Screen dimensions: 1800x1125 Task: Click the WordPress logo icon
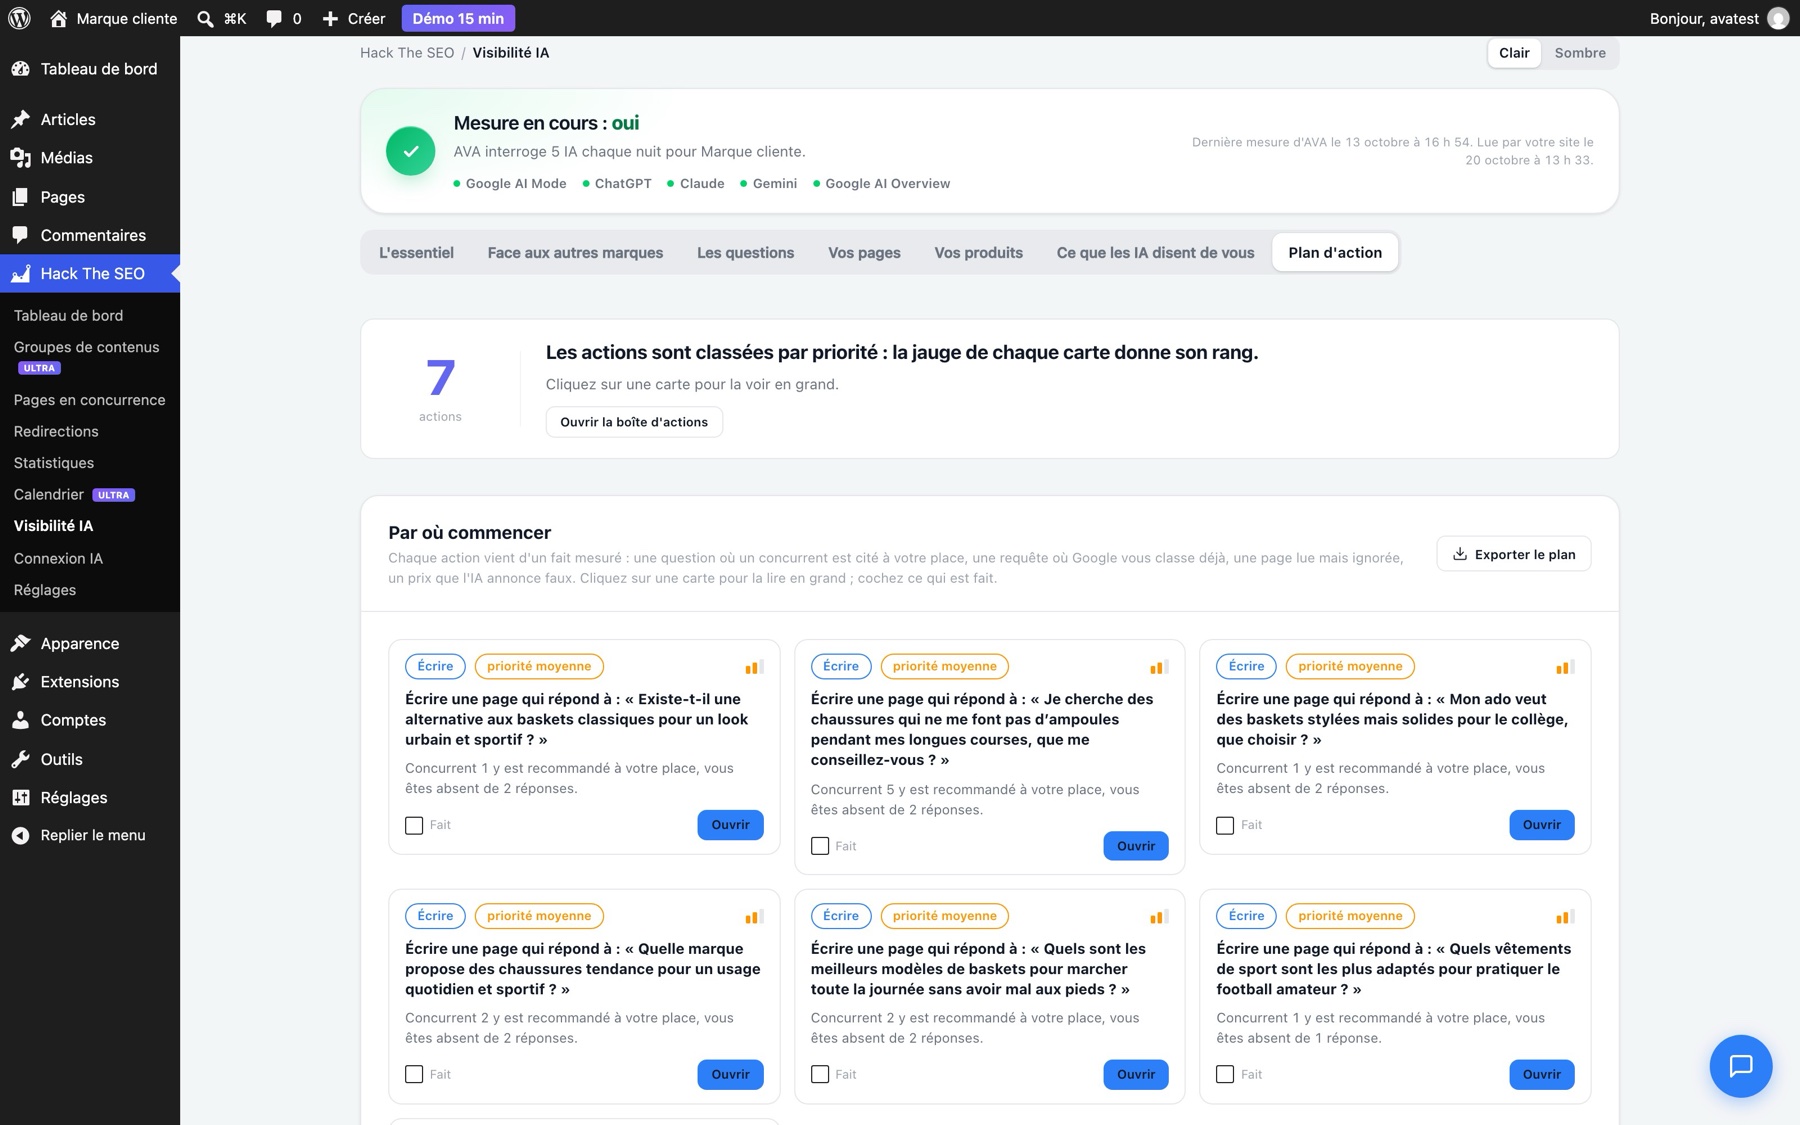pyautogui.click(x=19, y=18)
